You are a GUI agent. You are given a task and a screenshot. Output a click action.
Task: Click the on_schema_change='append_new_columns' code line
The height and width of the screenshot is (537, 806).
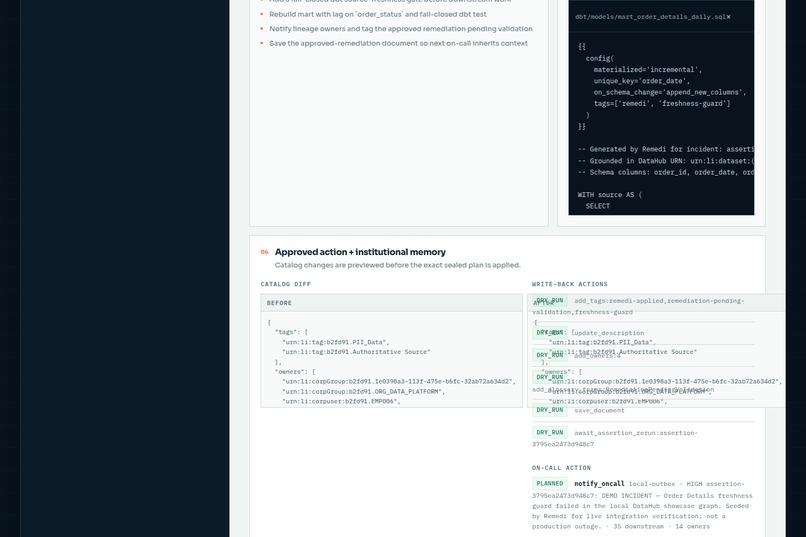(x=670, y=92)
